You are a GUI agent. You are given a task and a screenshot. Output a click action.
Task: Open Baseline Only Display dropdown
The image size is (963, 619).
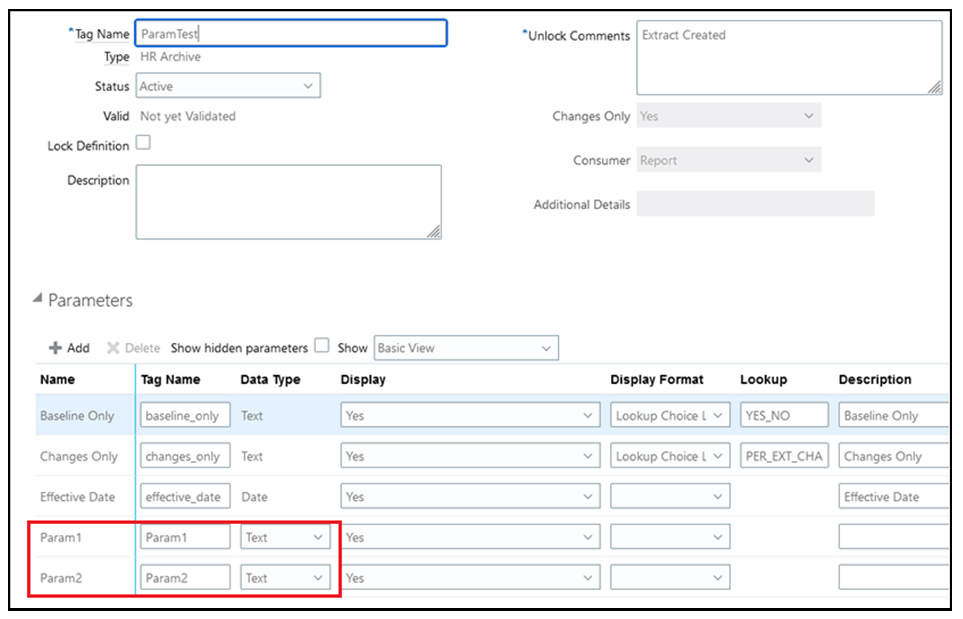470,416
